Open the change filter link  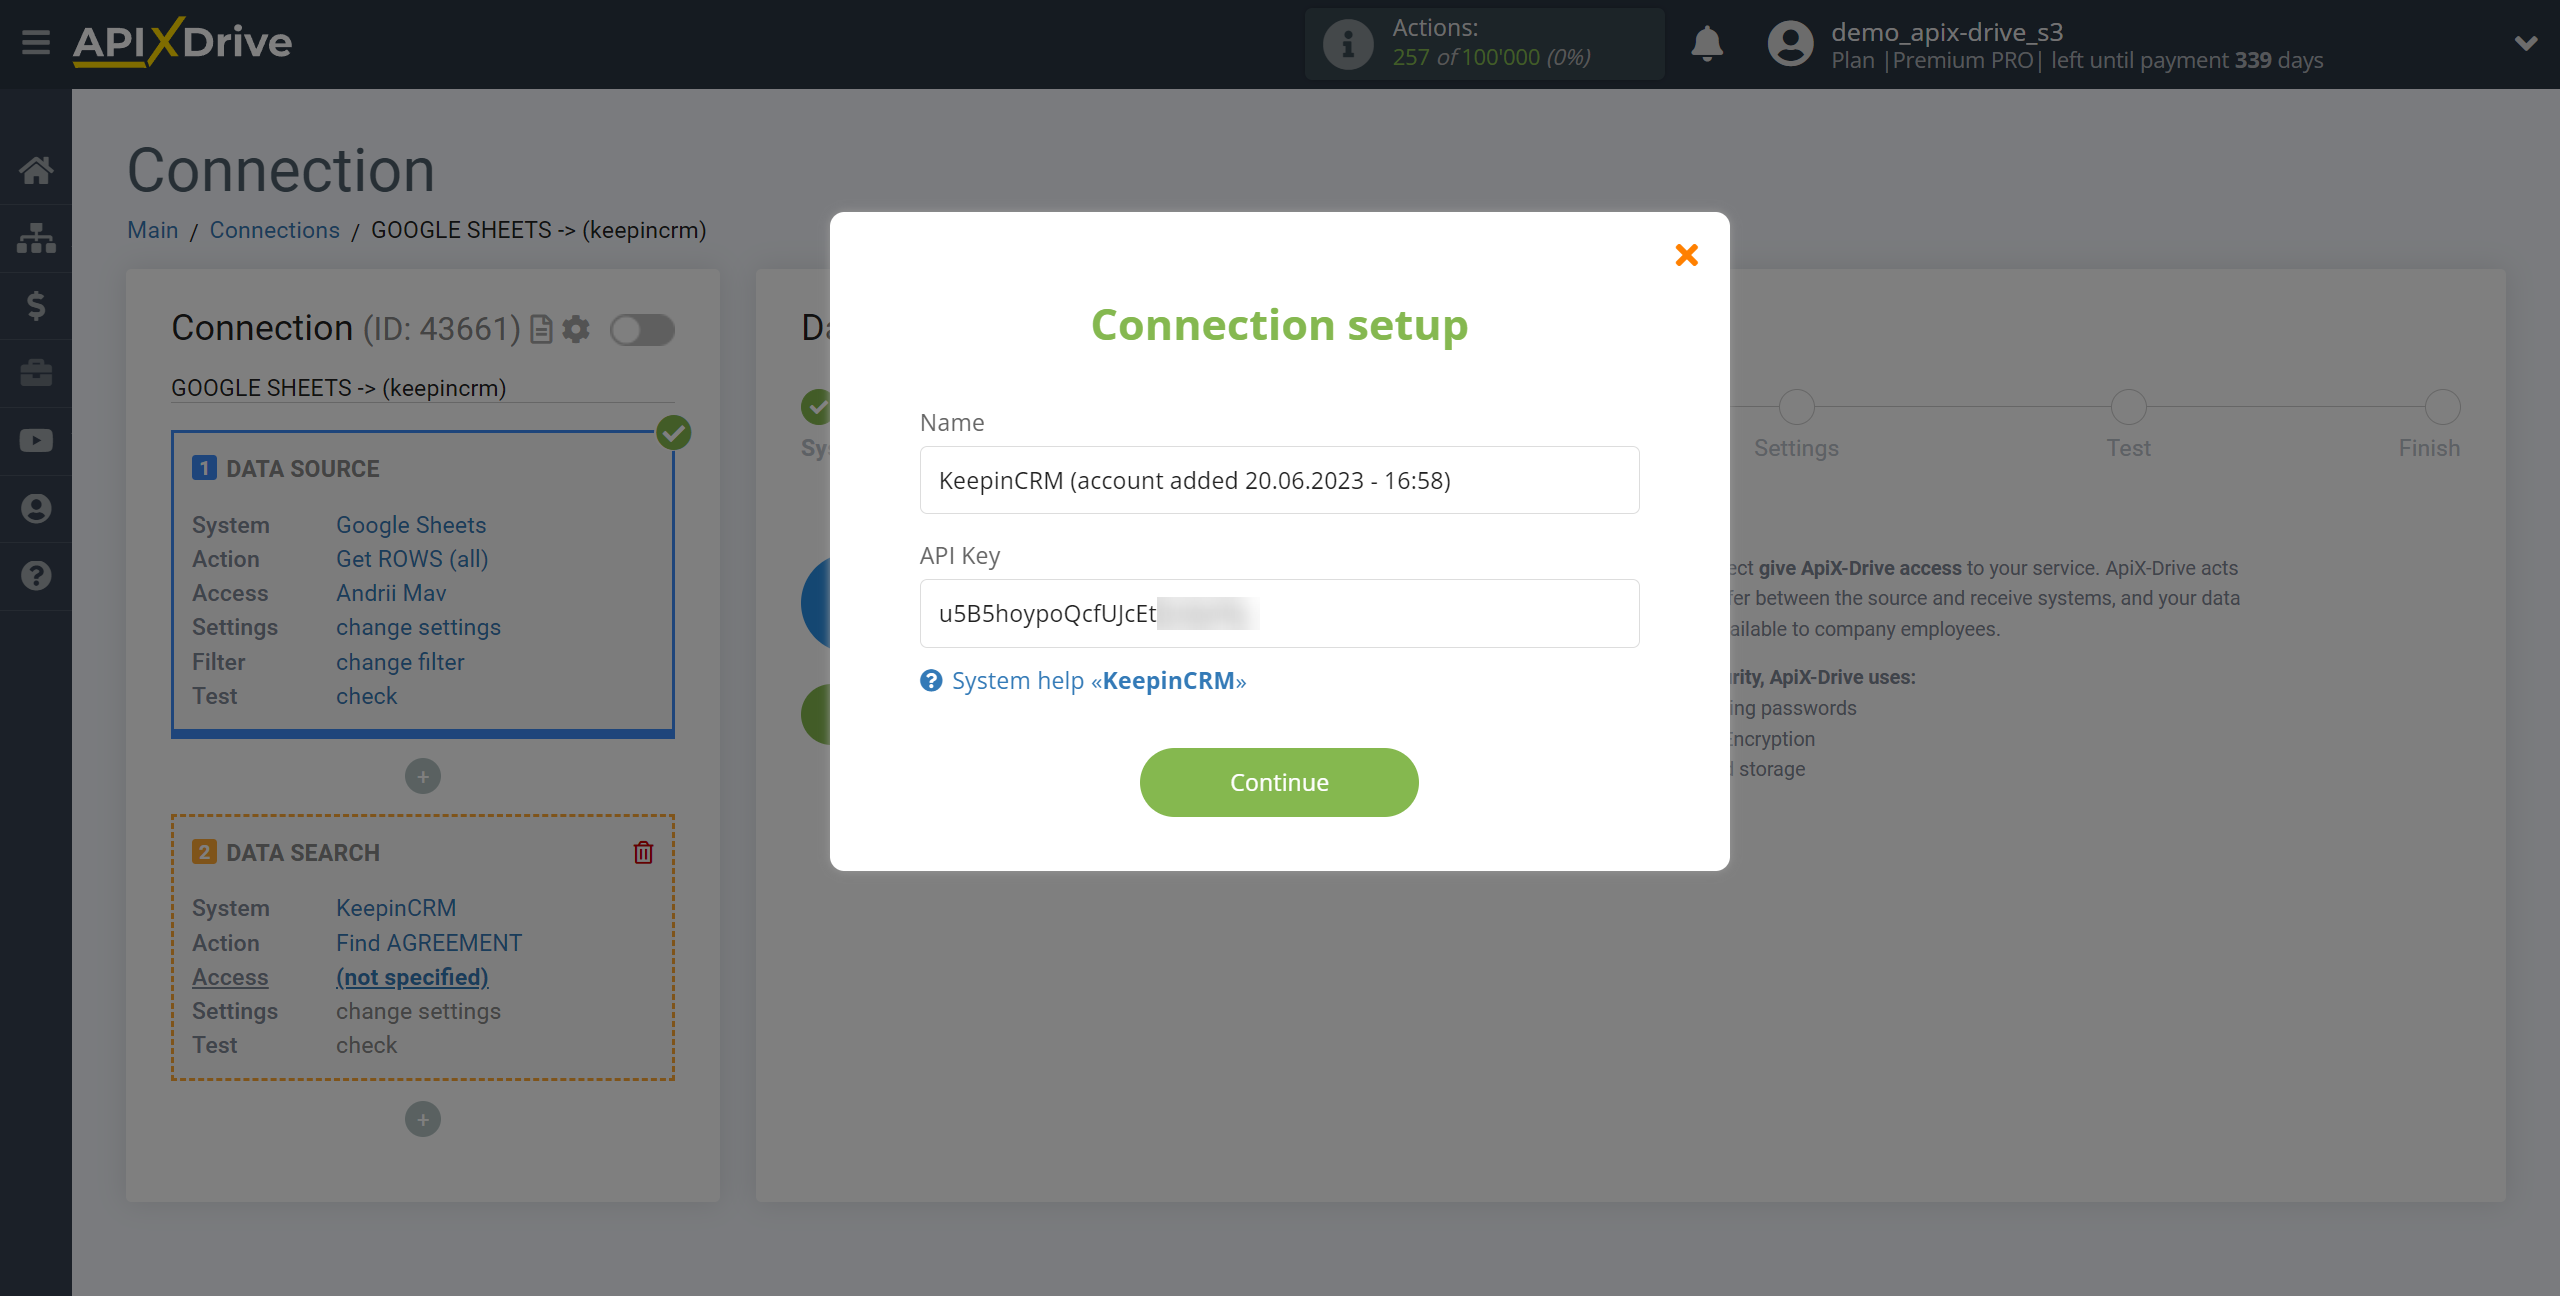click(400, 662)
